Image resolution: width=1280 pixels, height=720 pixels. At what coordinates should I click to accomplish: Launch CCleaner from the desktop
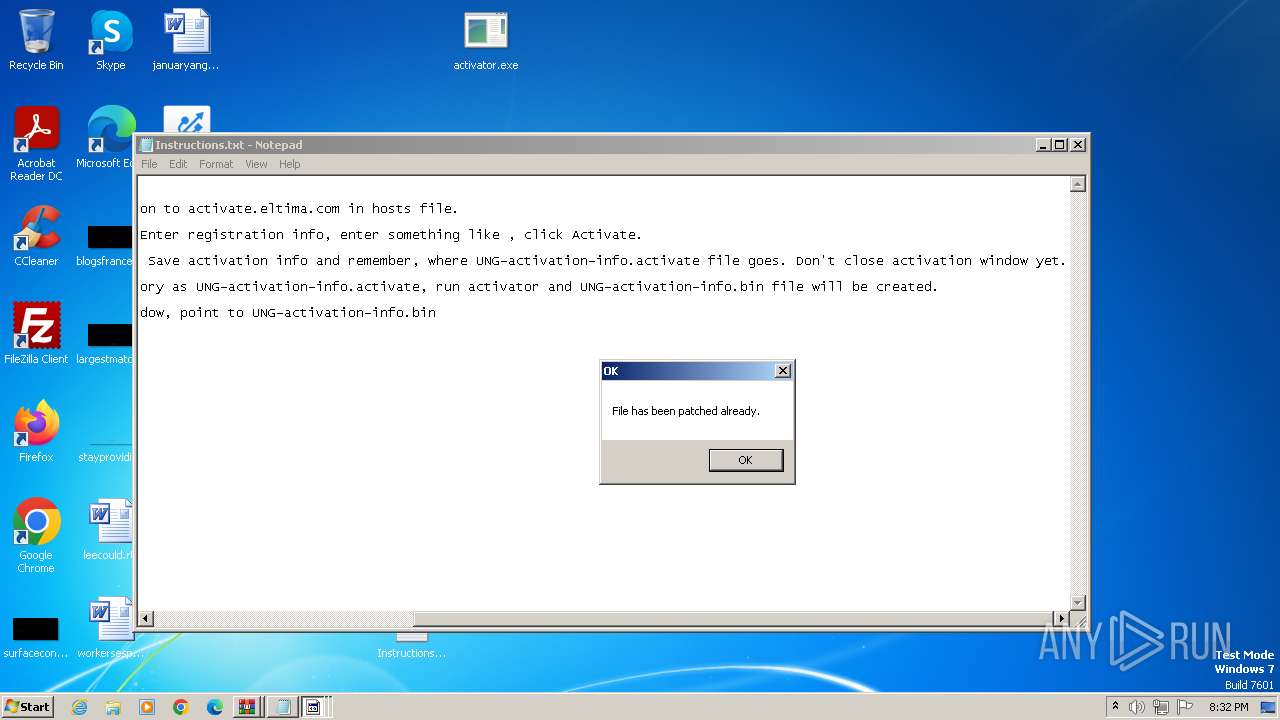tap(36, 236)
